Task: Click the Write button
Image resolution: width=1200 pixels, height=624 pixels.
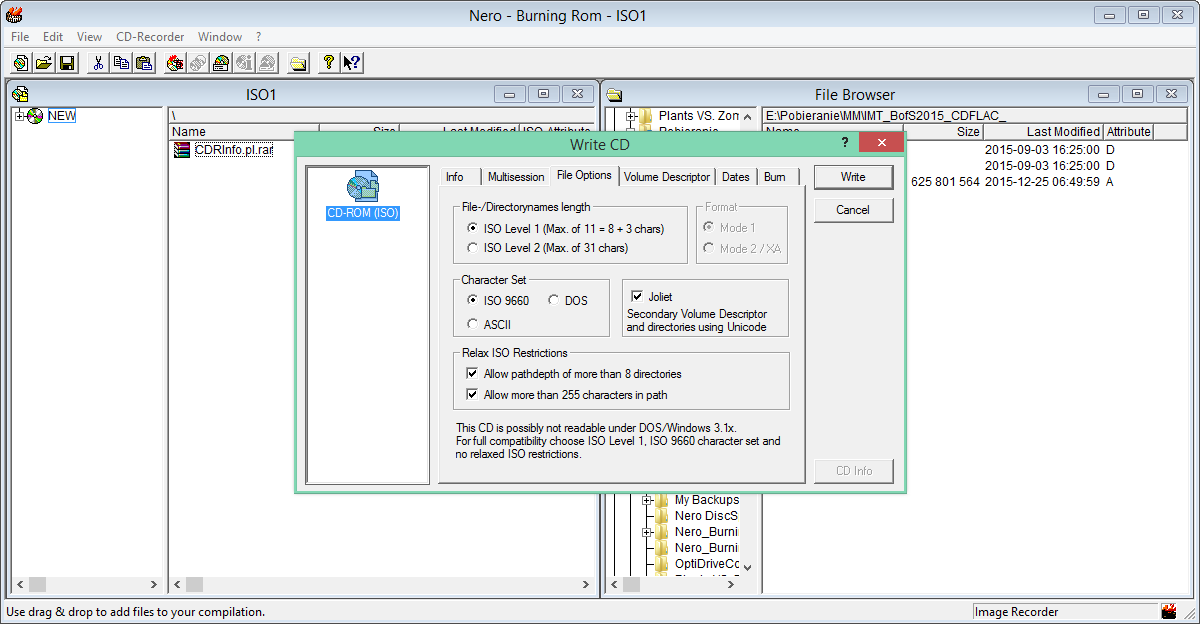Action: coord(853,177)
